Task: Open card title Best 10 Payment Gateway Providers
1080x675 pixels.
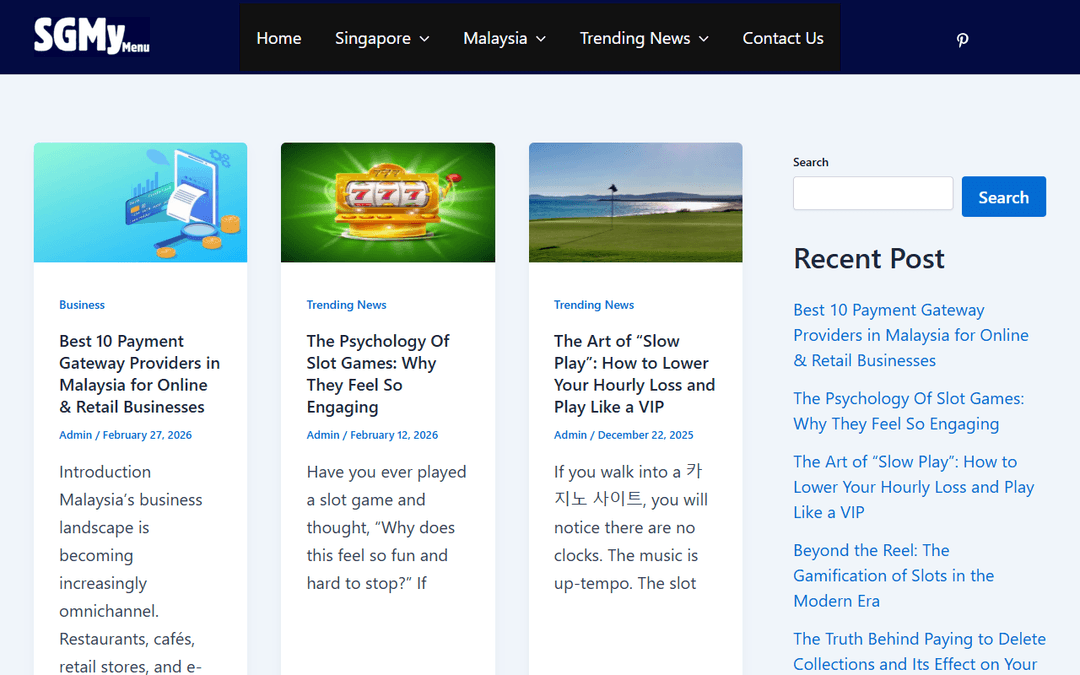Action: pos(139,374)
